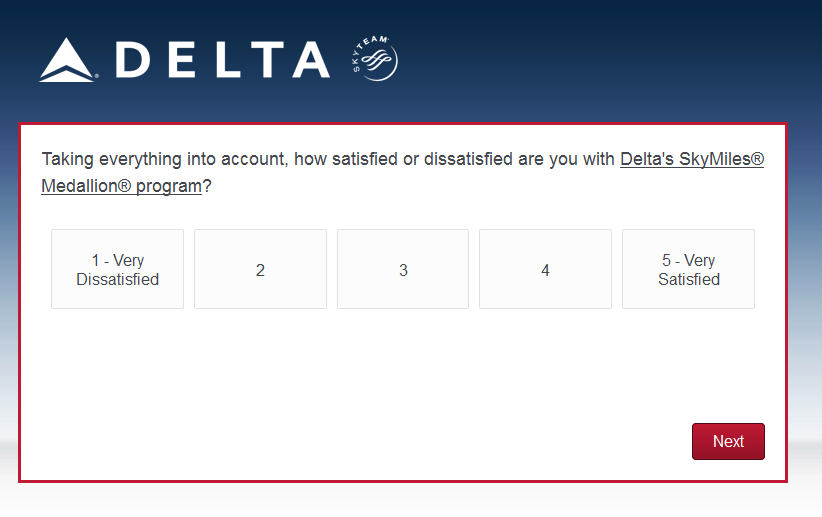
Task: Click the red border of survey panel
Action: (x=19, y=300)
